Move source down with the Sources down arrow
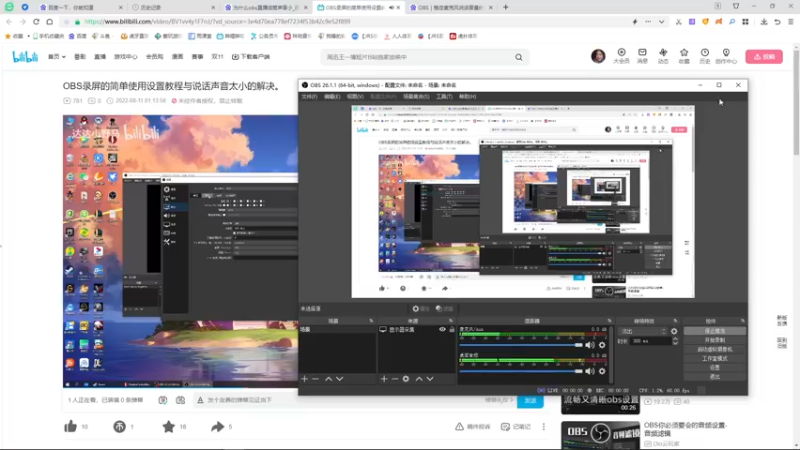Image resolution: width=800 pixels, height=450 pixels. [430, 379]
